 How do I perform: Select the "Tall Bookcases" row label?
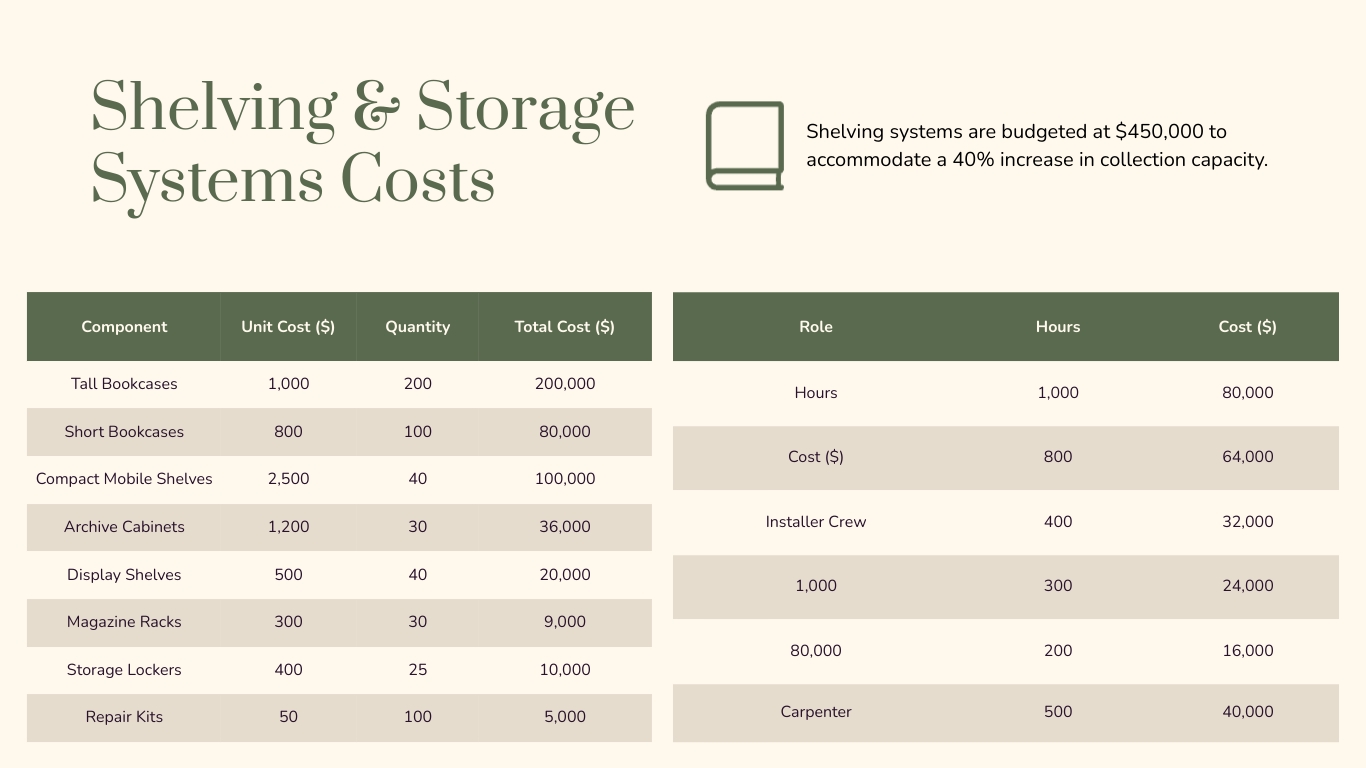coord(124,384)
